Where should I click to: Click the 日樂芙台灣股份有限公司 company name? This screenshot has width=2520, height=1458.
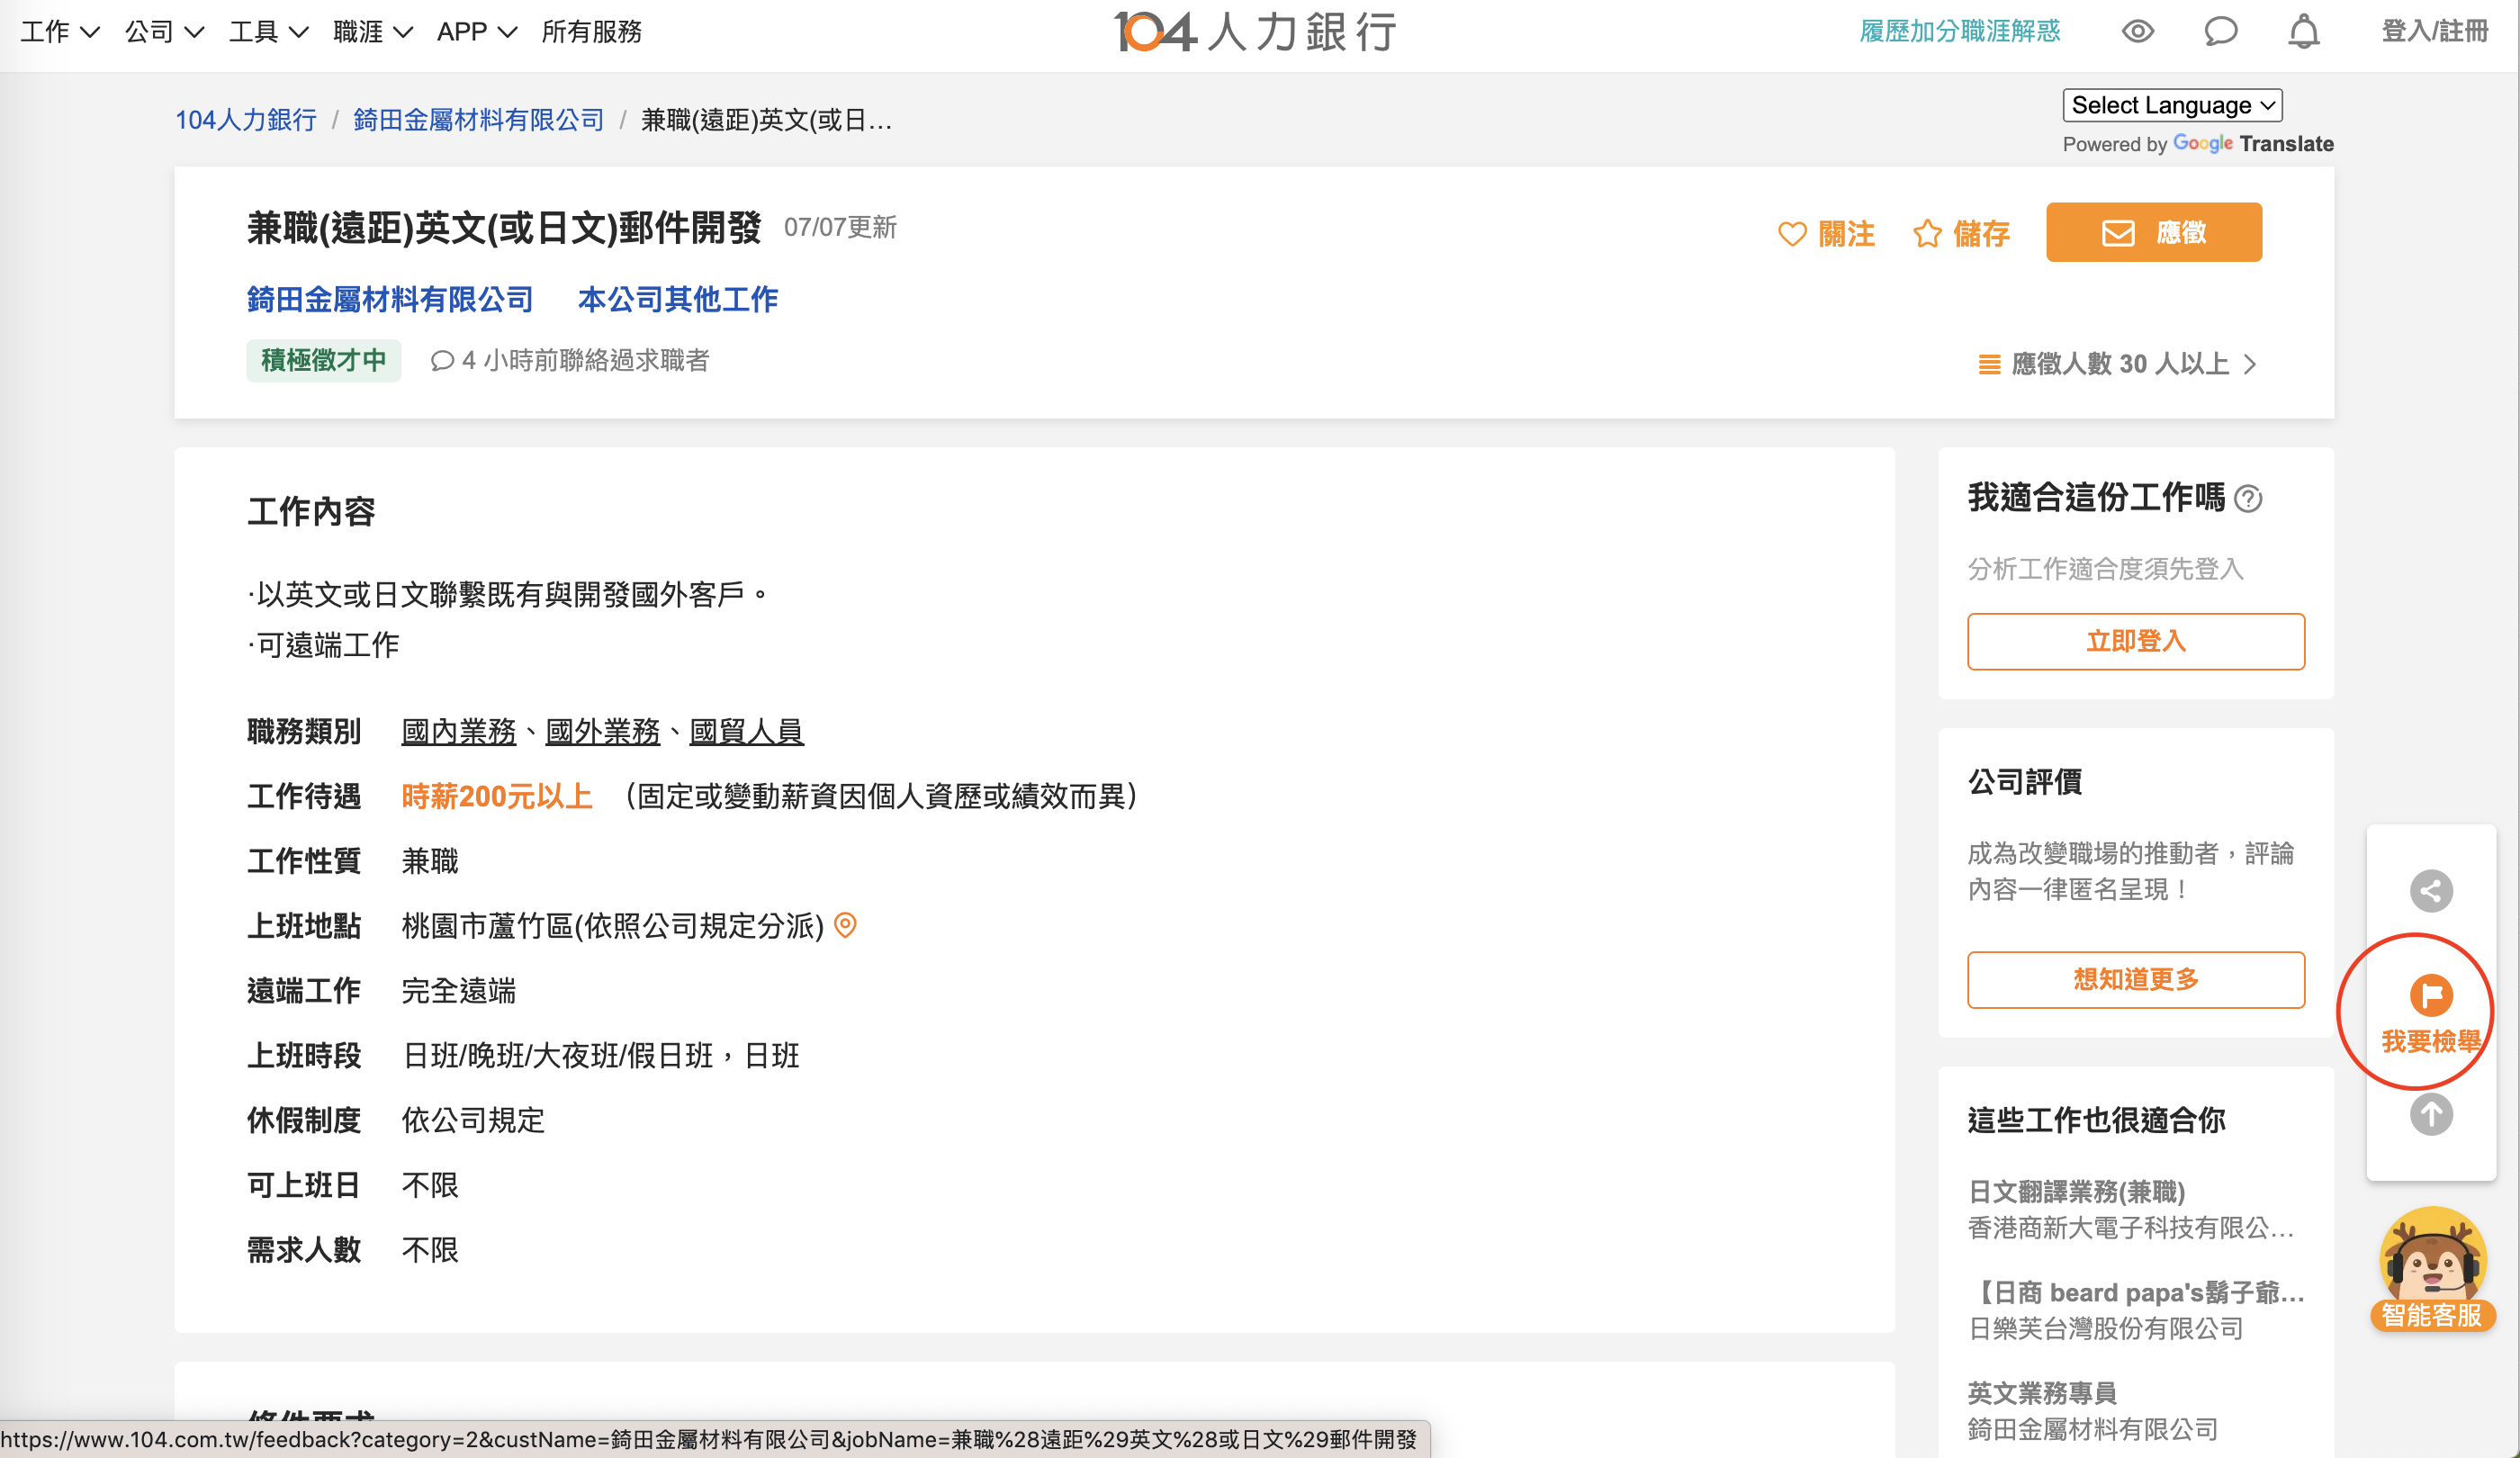pyautogui.click(x=2105, y=1328)
